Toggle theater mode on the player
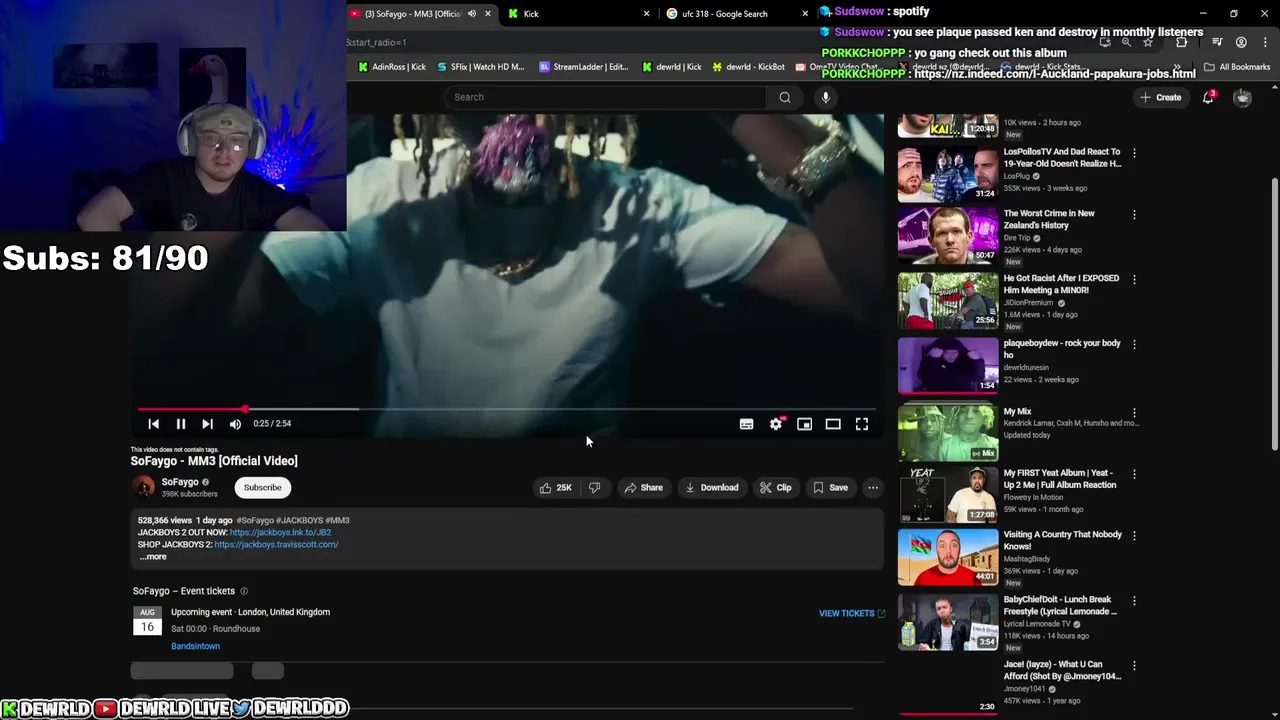The image size is (1280, 720). (833, 424)
